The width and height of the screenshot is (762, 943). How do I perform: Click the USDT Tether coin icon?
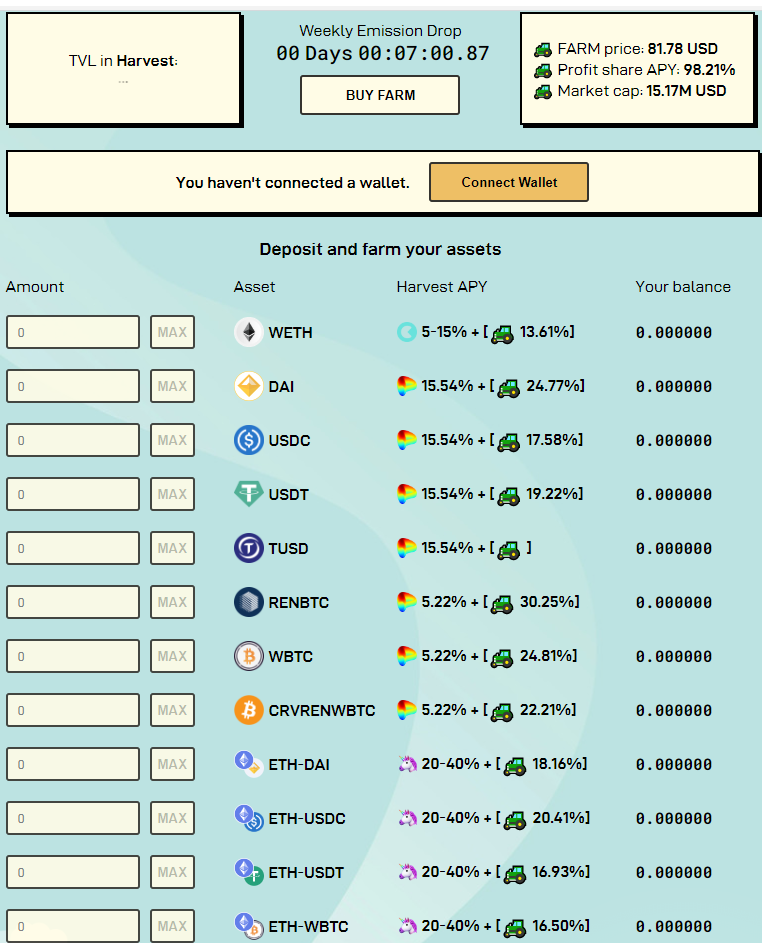coord(248,494)
